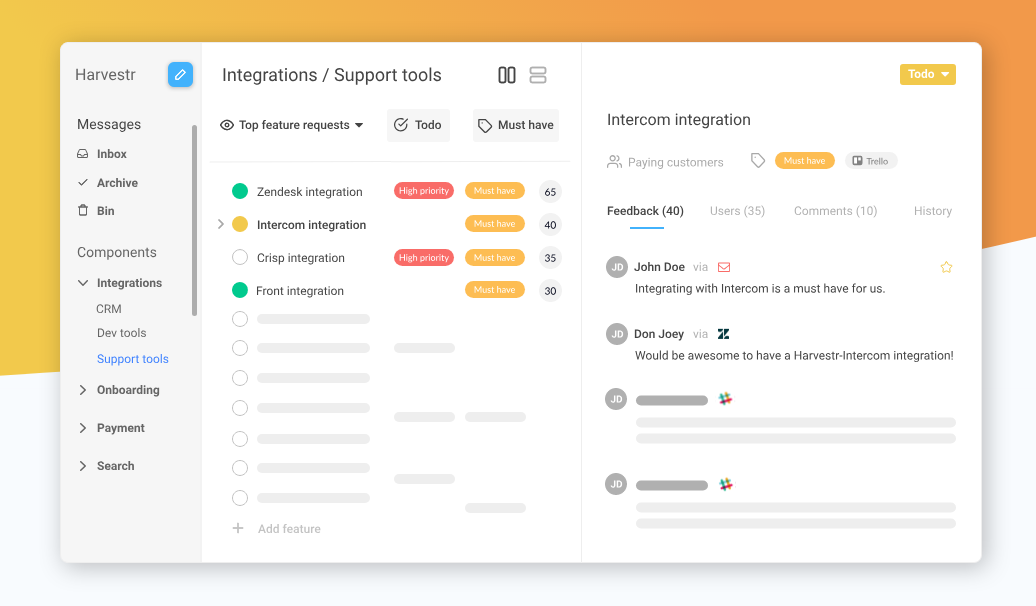The width and height of the screenshot is (1036, 606).
Task: Click the Trello chip
Action: [x=871, y=161]
